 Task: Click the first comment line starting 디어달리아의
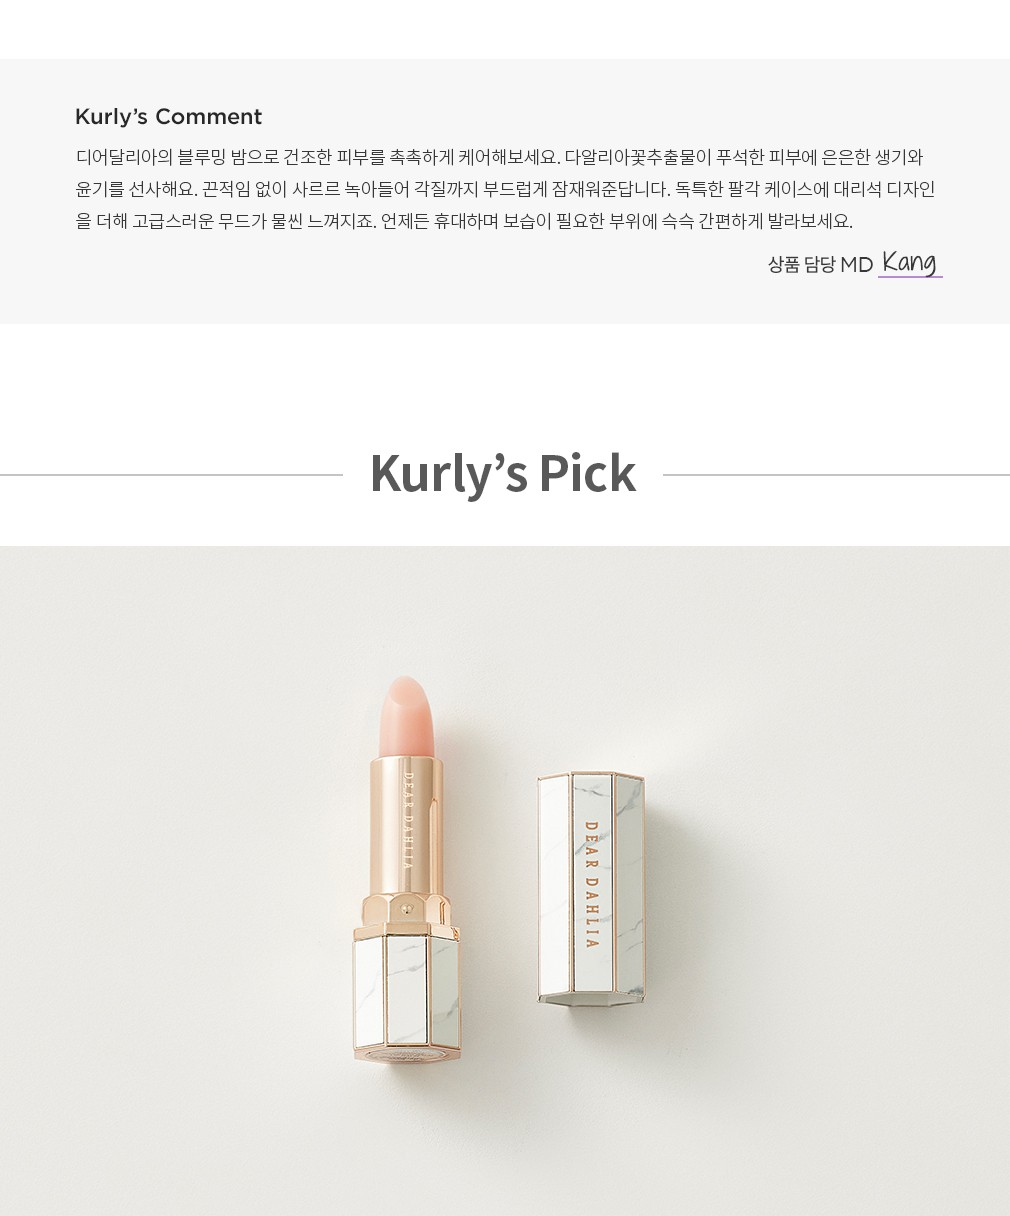(x=499, y=157)
